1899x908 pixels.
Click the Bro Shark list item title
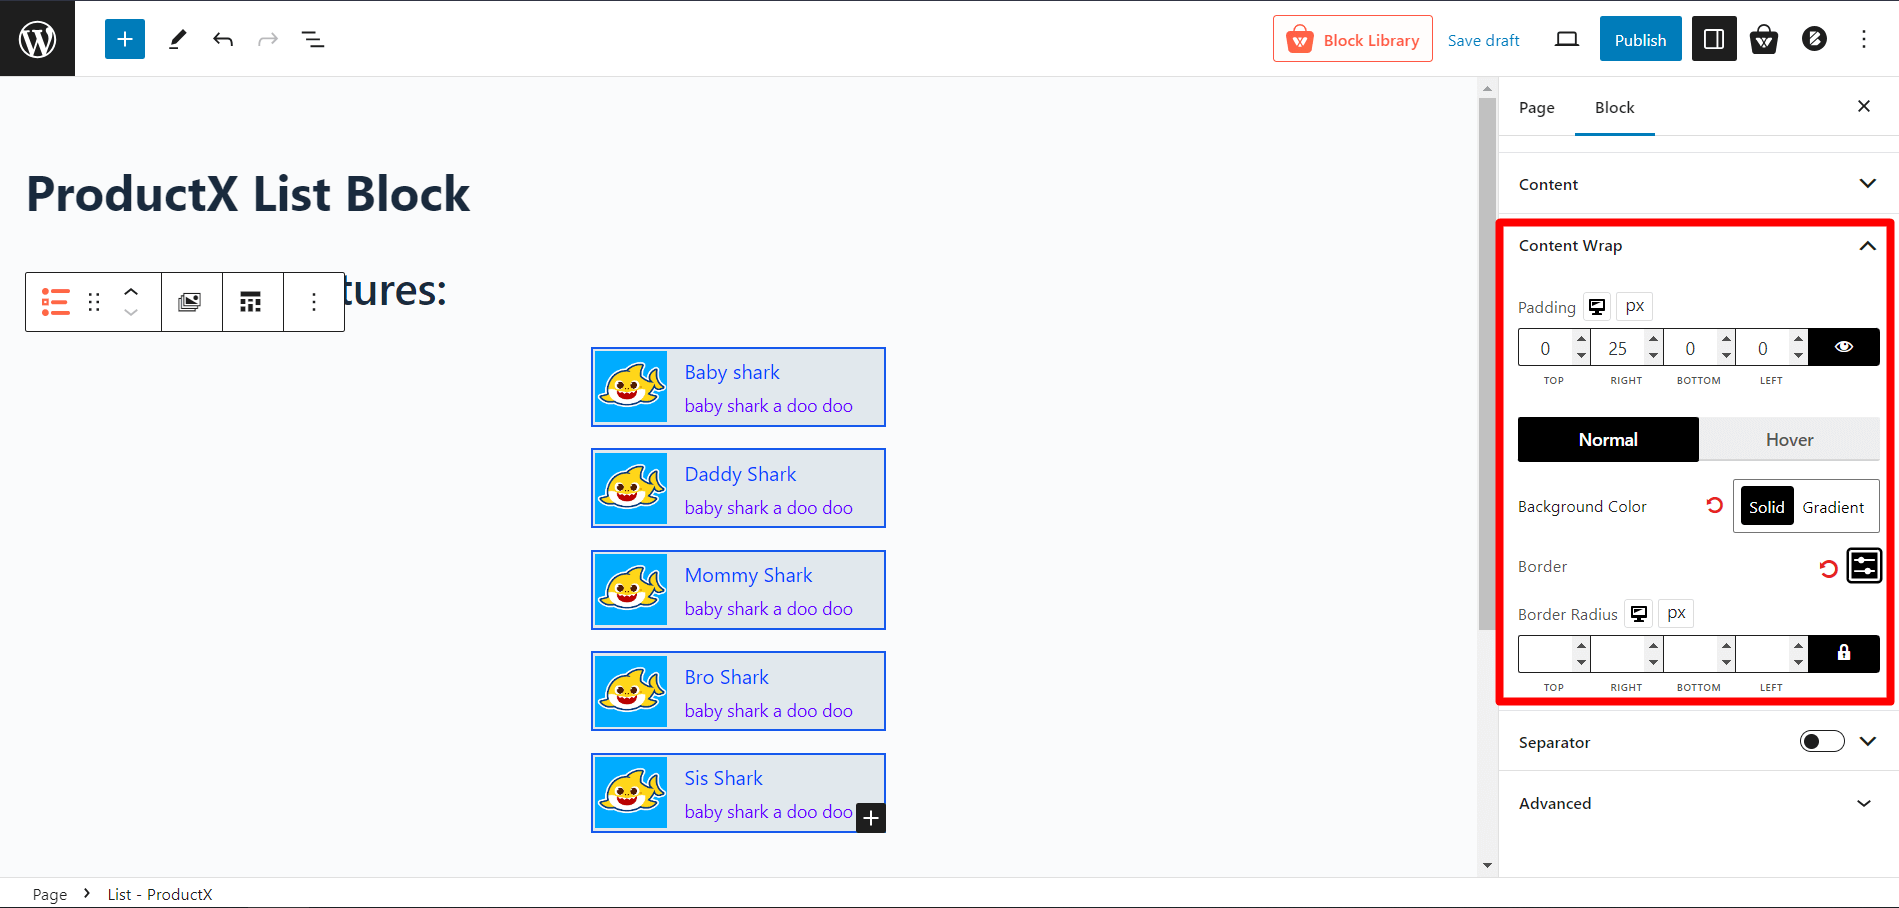(x=727, y=677)
